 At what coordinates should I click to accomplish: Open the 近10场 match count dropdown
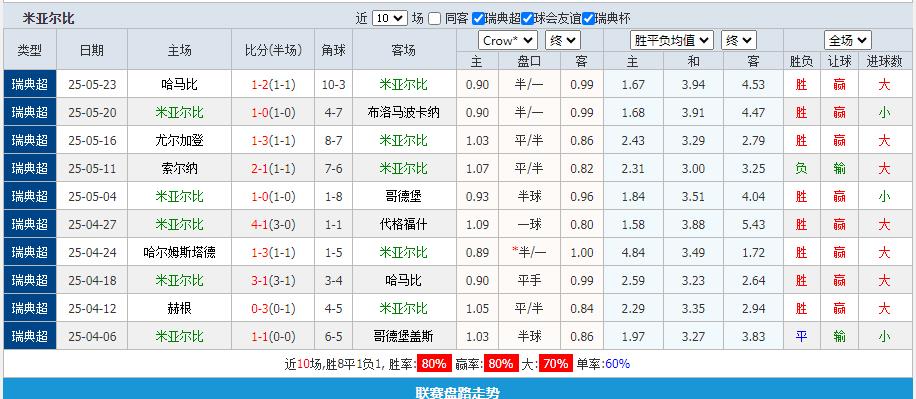coord(389,18)
